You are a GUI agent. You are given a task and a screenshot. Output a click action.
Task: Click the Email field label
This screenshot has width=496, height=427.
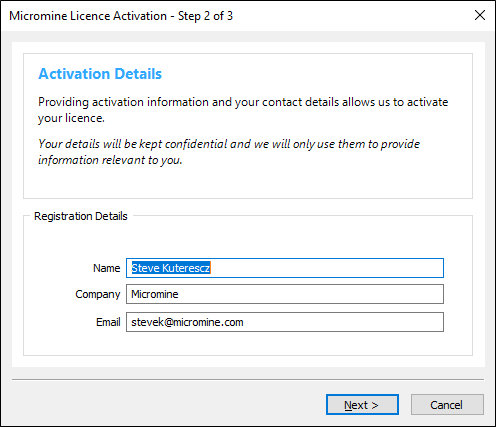[x=108, y=322]
